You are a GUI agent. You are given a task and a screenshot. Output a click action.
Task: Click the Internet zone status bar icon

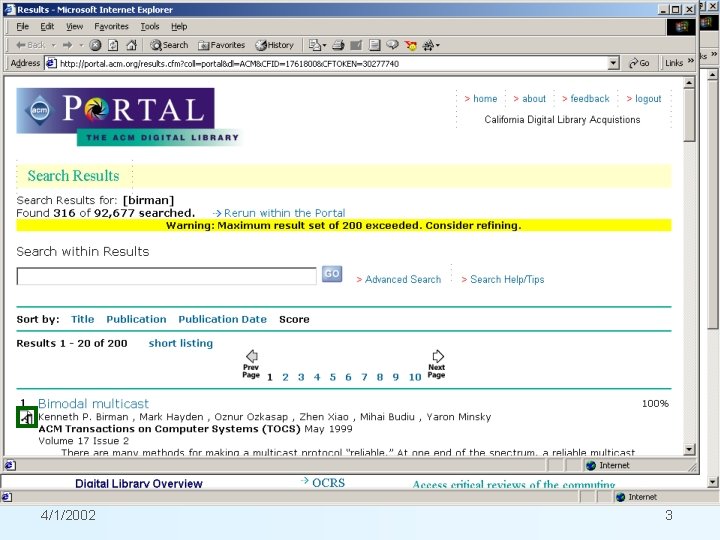pos(591,466)
